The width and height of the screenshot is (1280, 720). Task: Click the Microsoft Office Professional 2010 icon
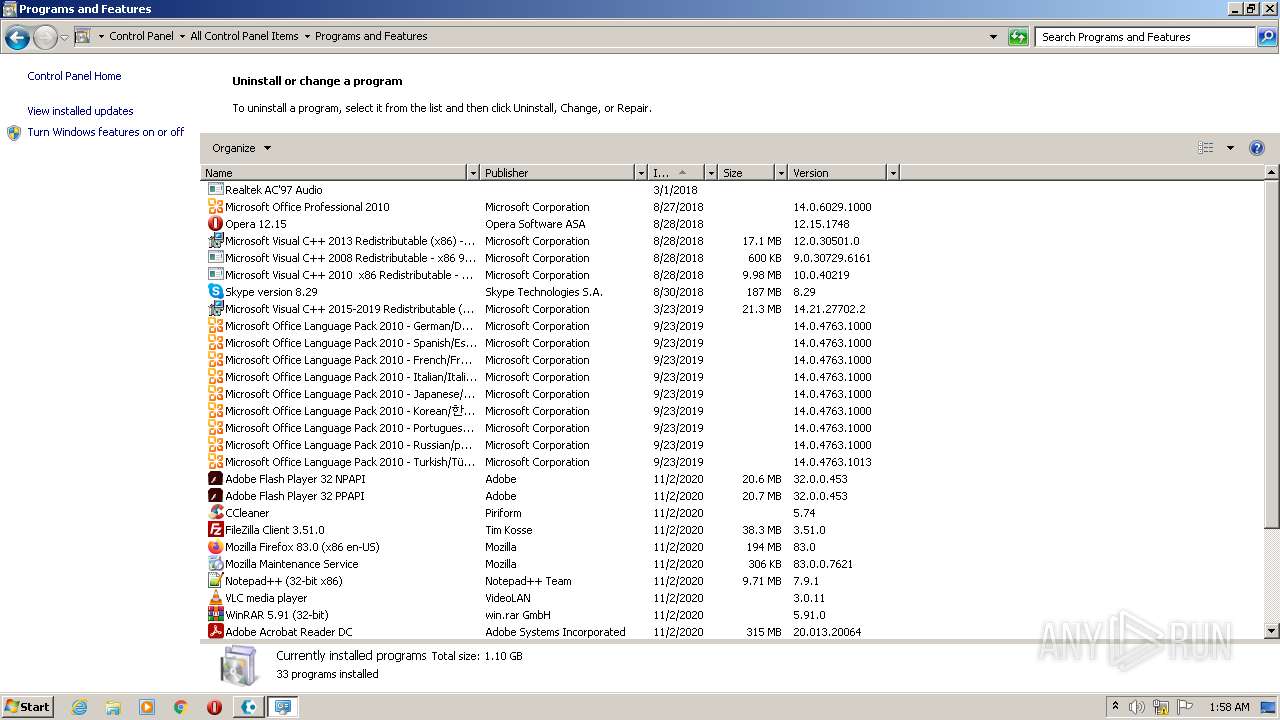click(215, 206)
